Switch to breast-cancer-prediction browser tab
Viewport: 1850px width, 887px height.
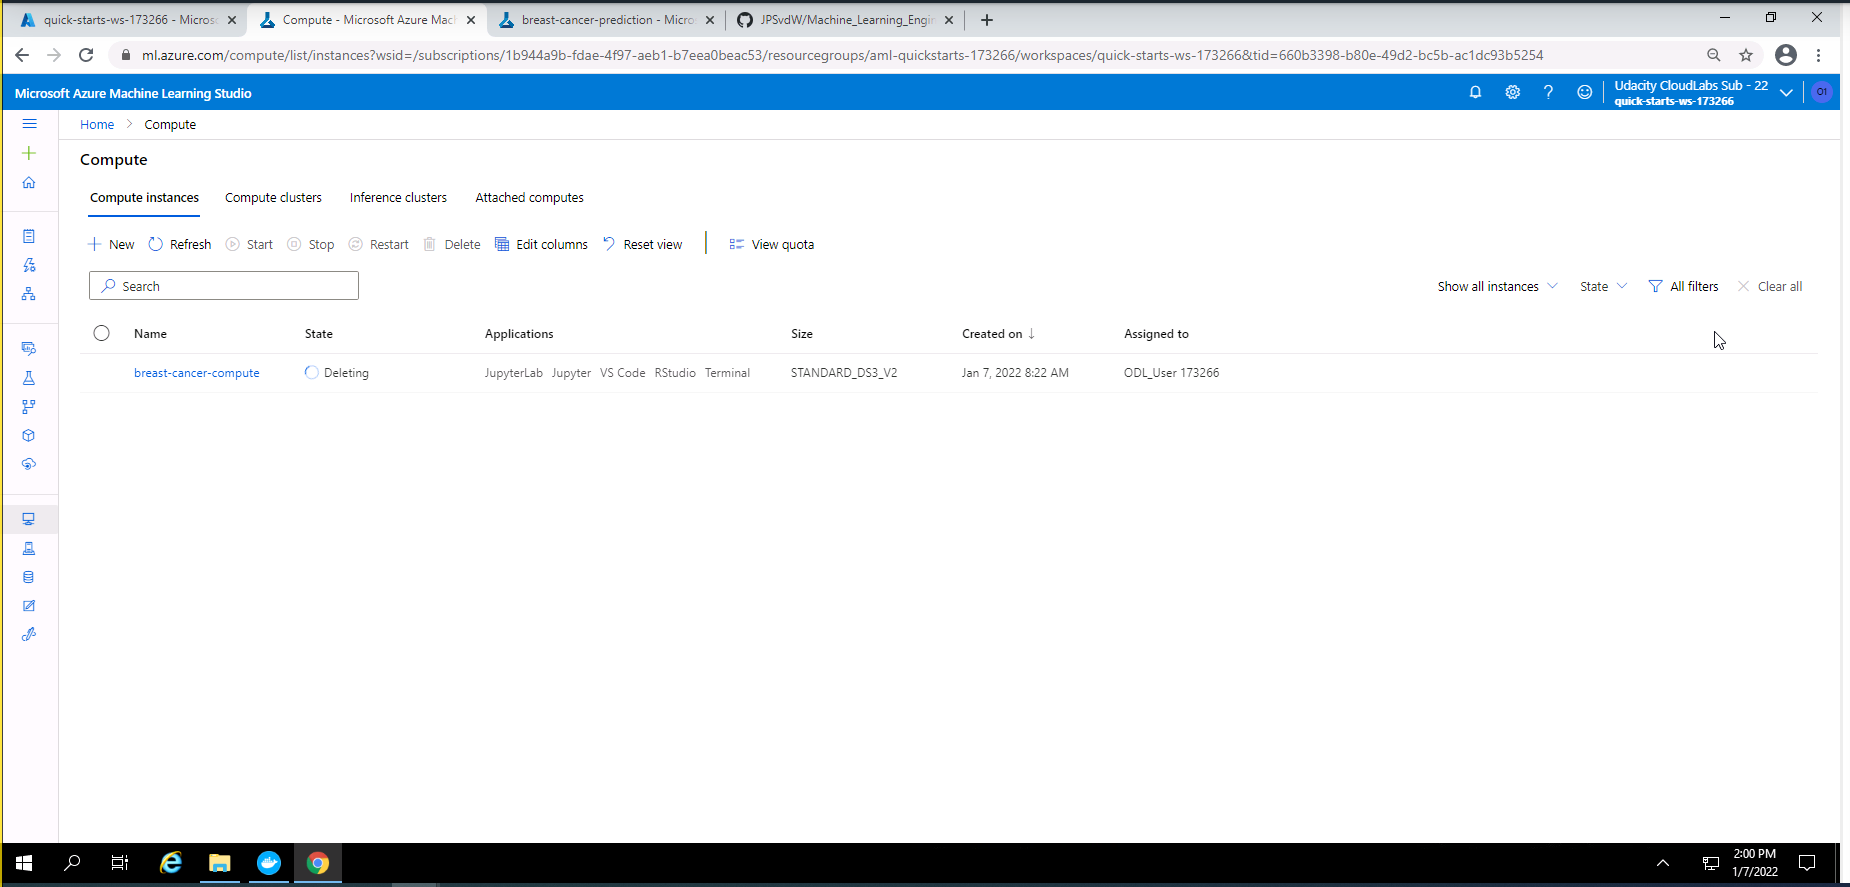point(606,20)
